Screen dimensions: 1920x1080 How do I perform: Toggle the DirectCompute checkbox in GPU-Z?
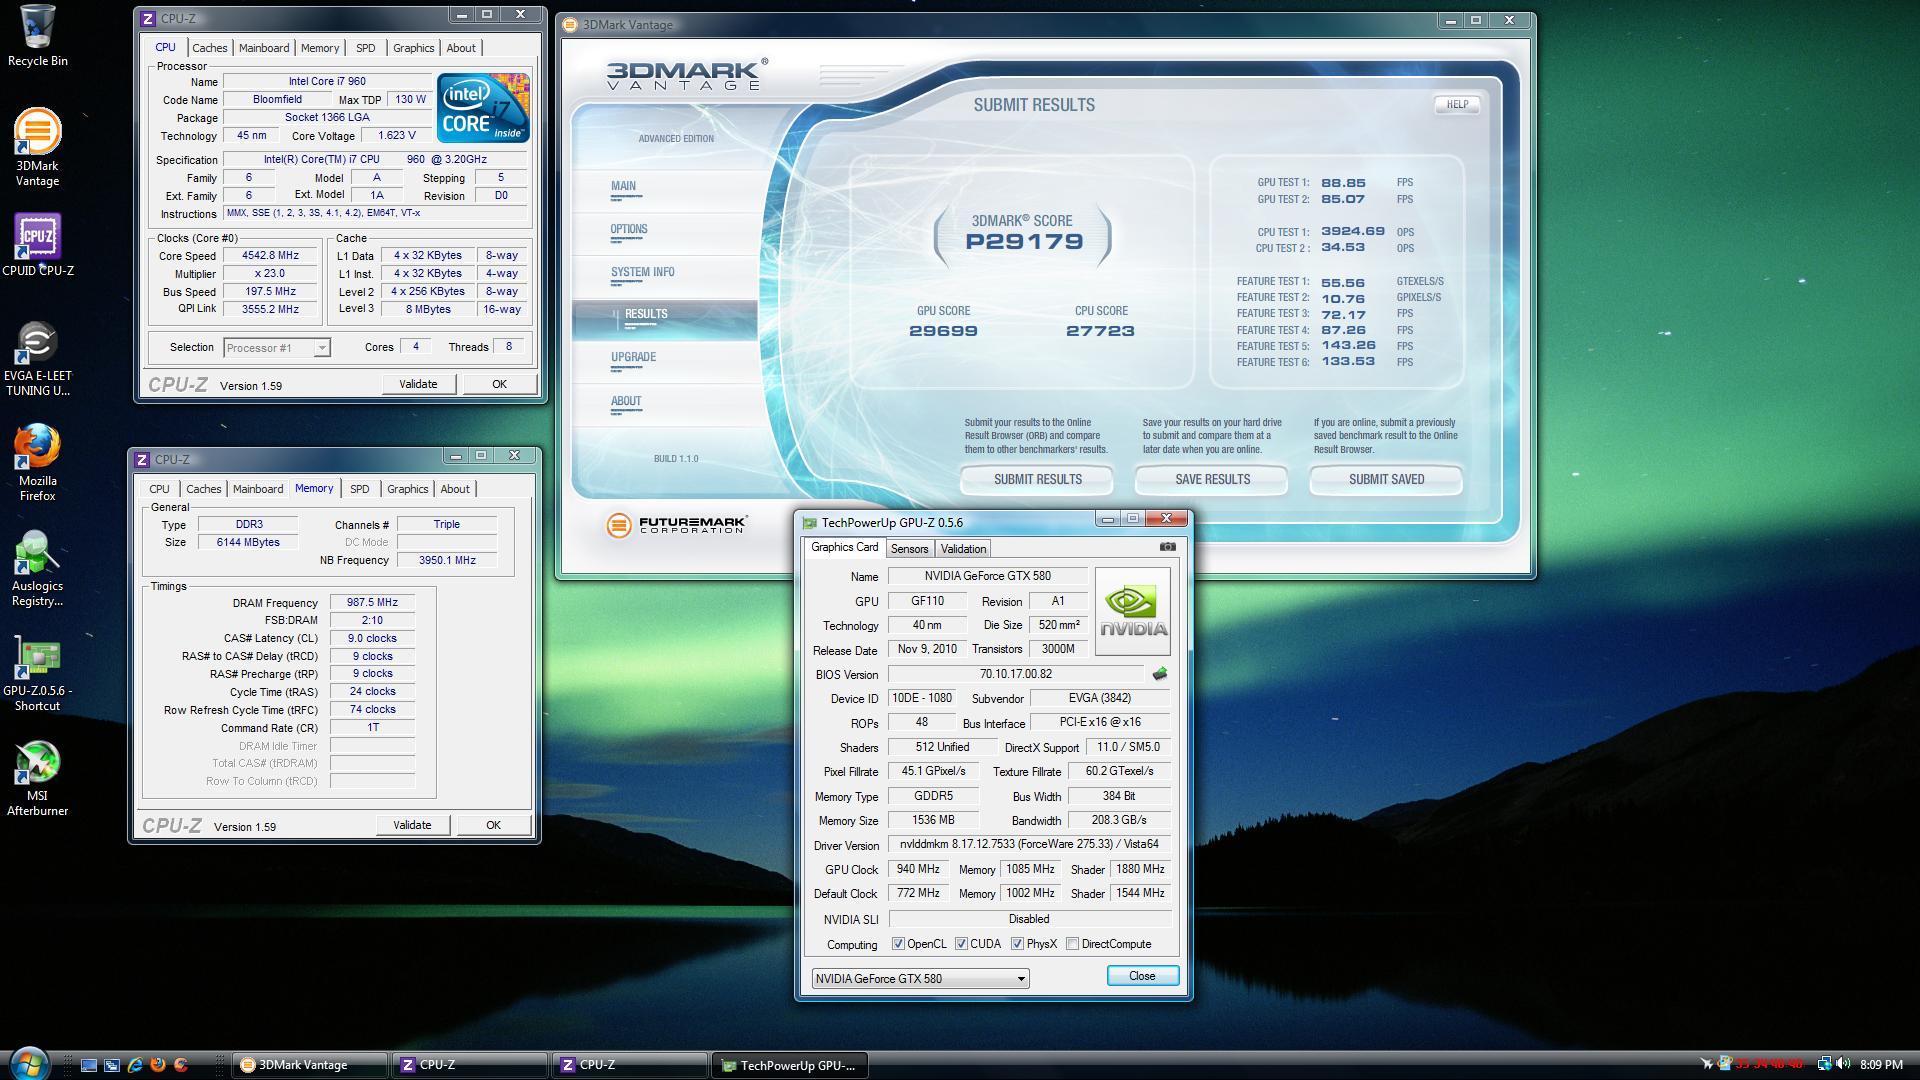tap(1072, 944)
